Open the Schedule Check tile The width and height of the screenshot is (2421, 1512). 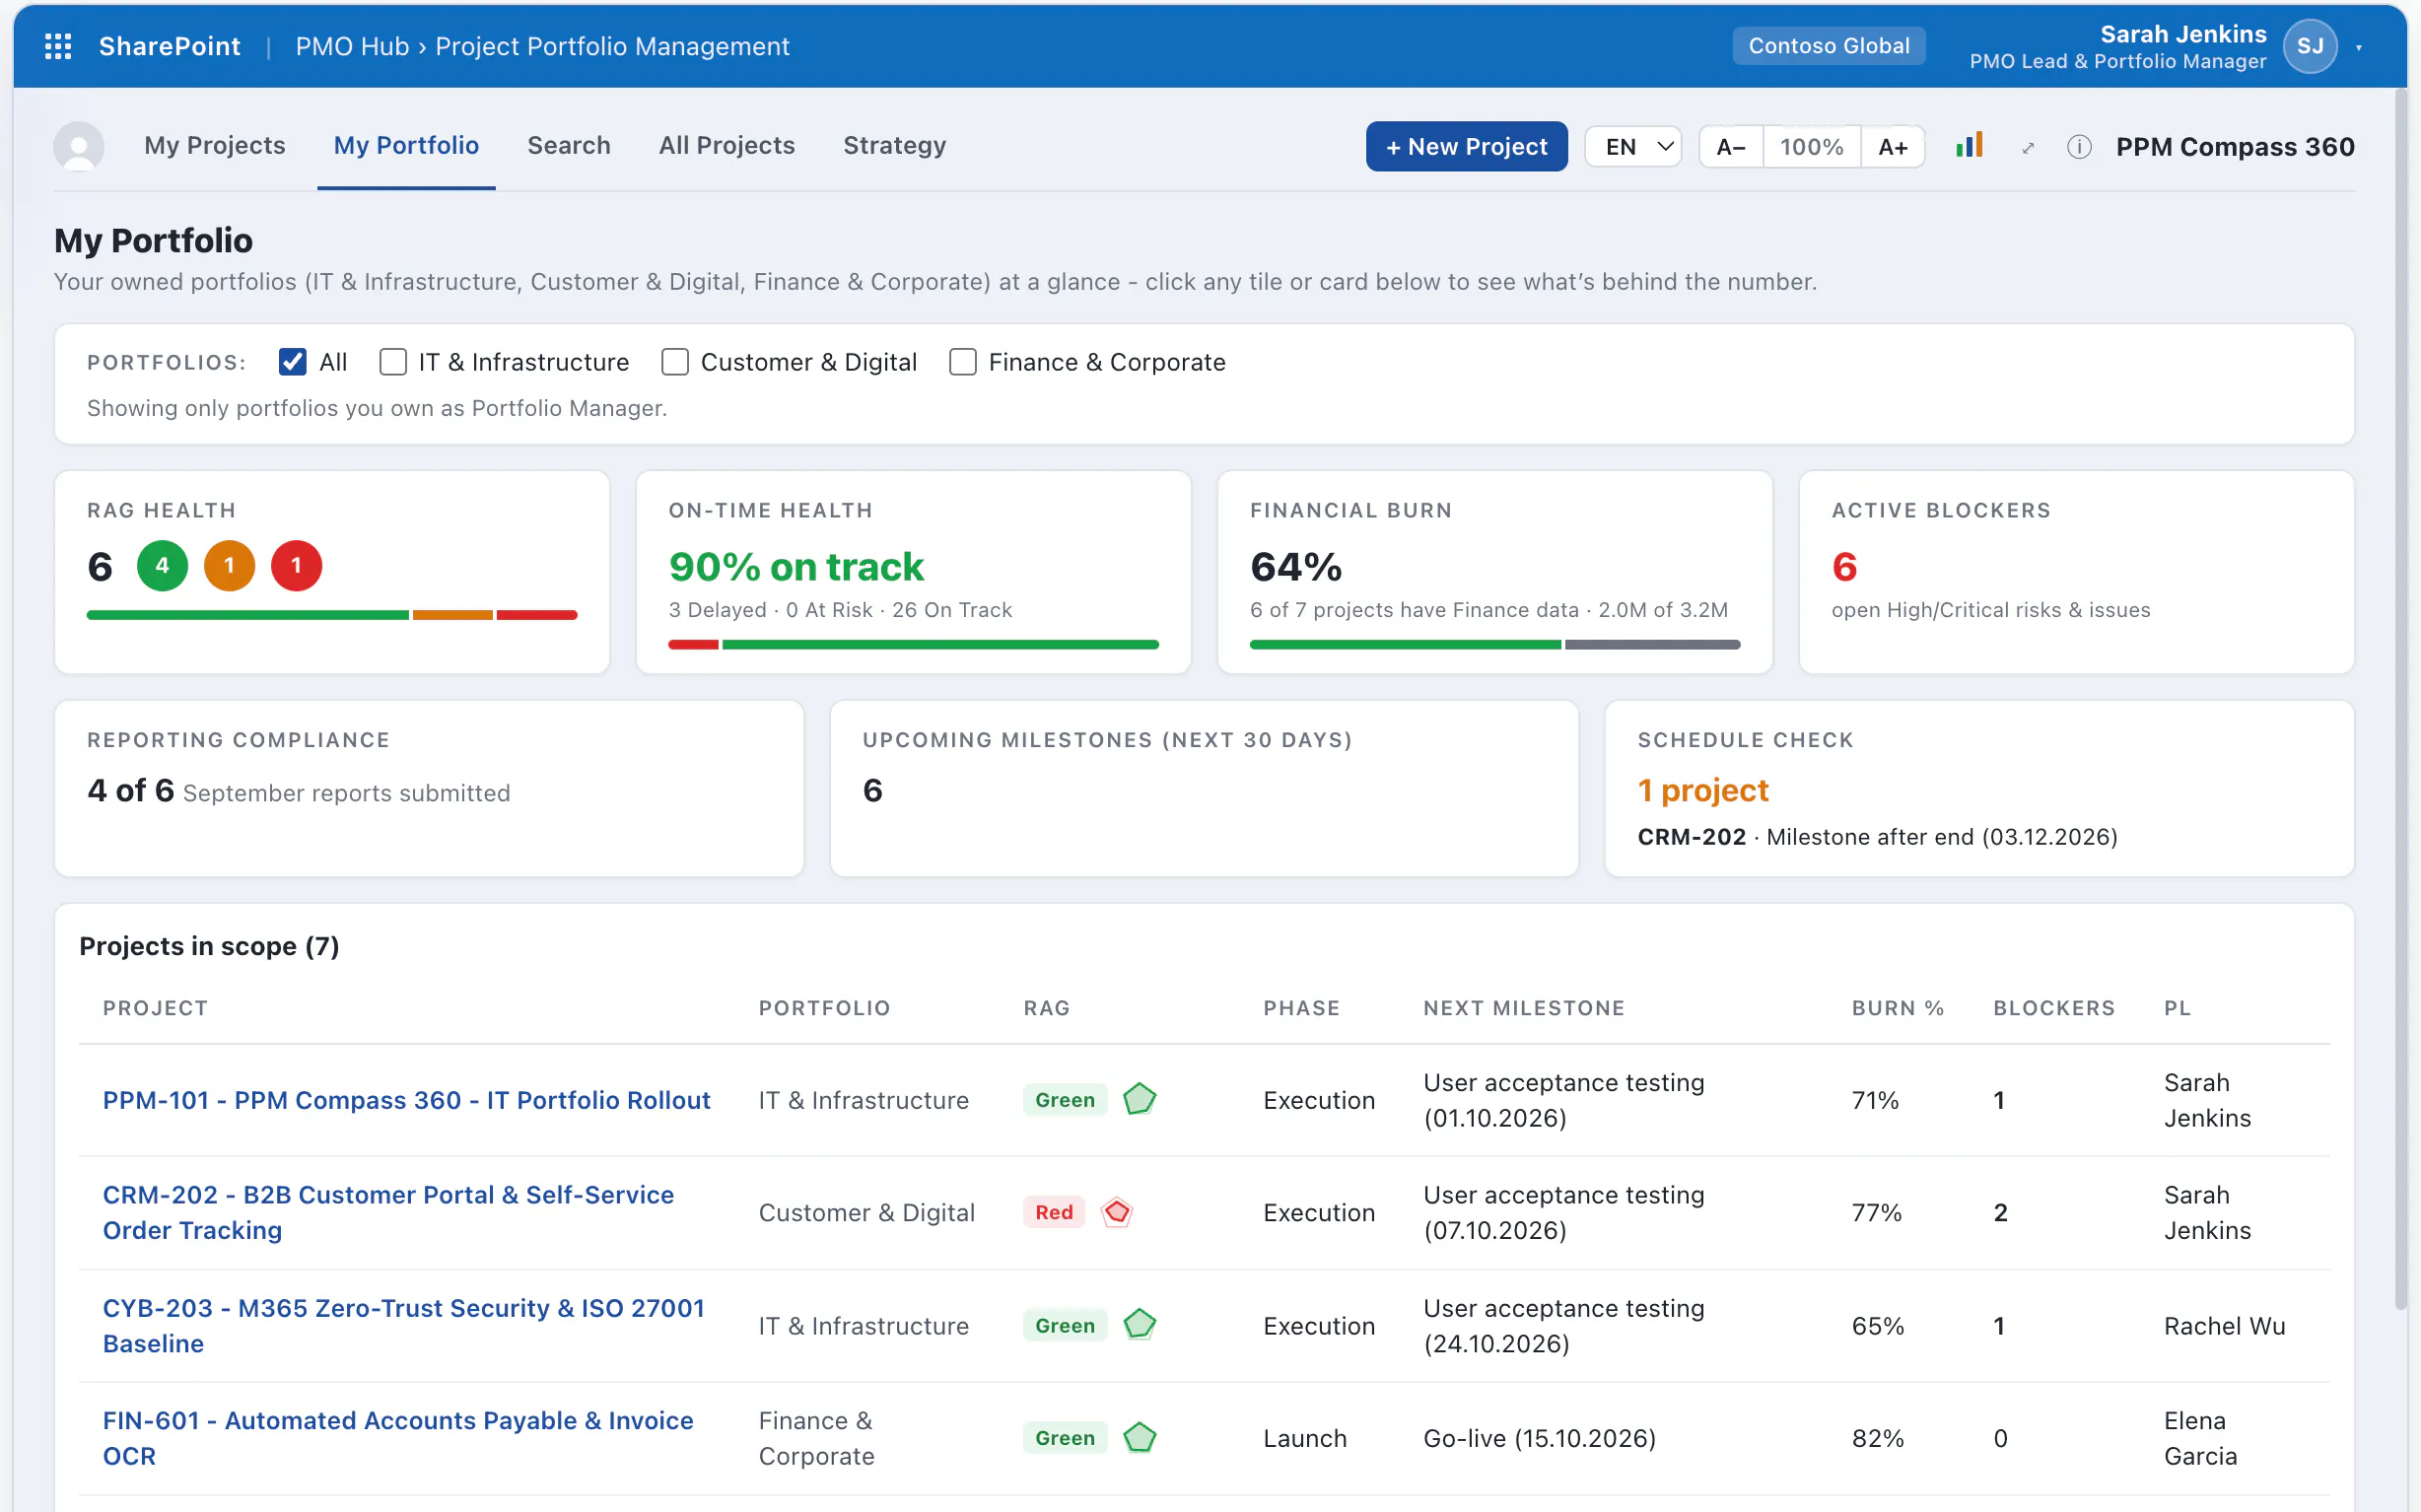(x=1979, y=788)
